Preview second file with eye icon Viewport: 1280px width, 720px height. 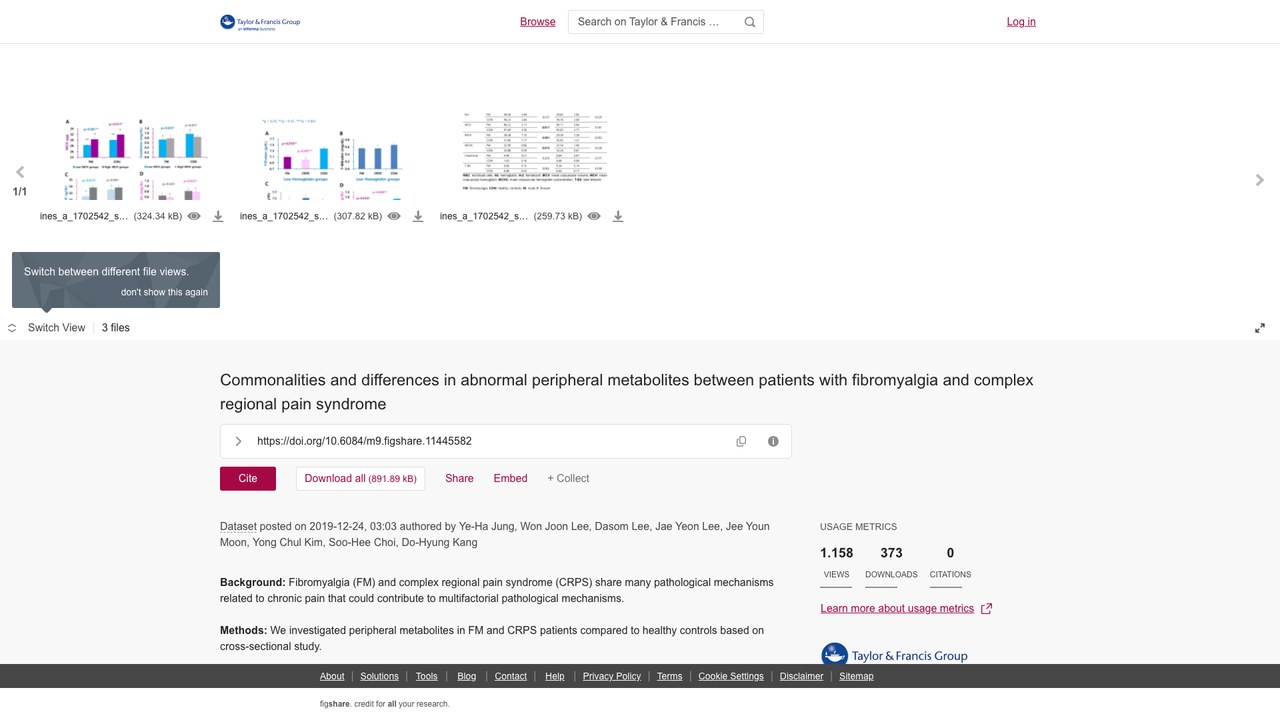tap(394, 216)
